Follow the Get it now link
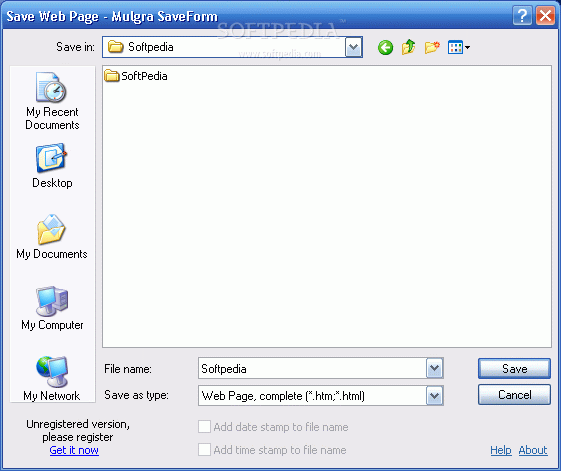Image resolution: width=561 pixels, height=471 pixels. [74, 450]
